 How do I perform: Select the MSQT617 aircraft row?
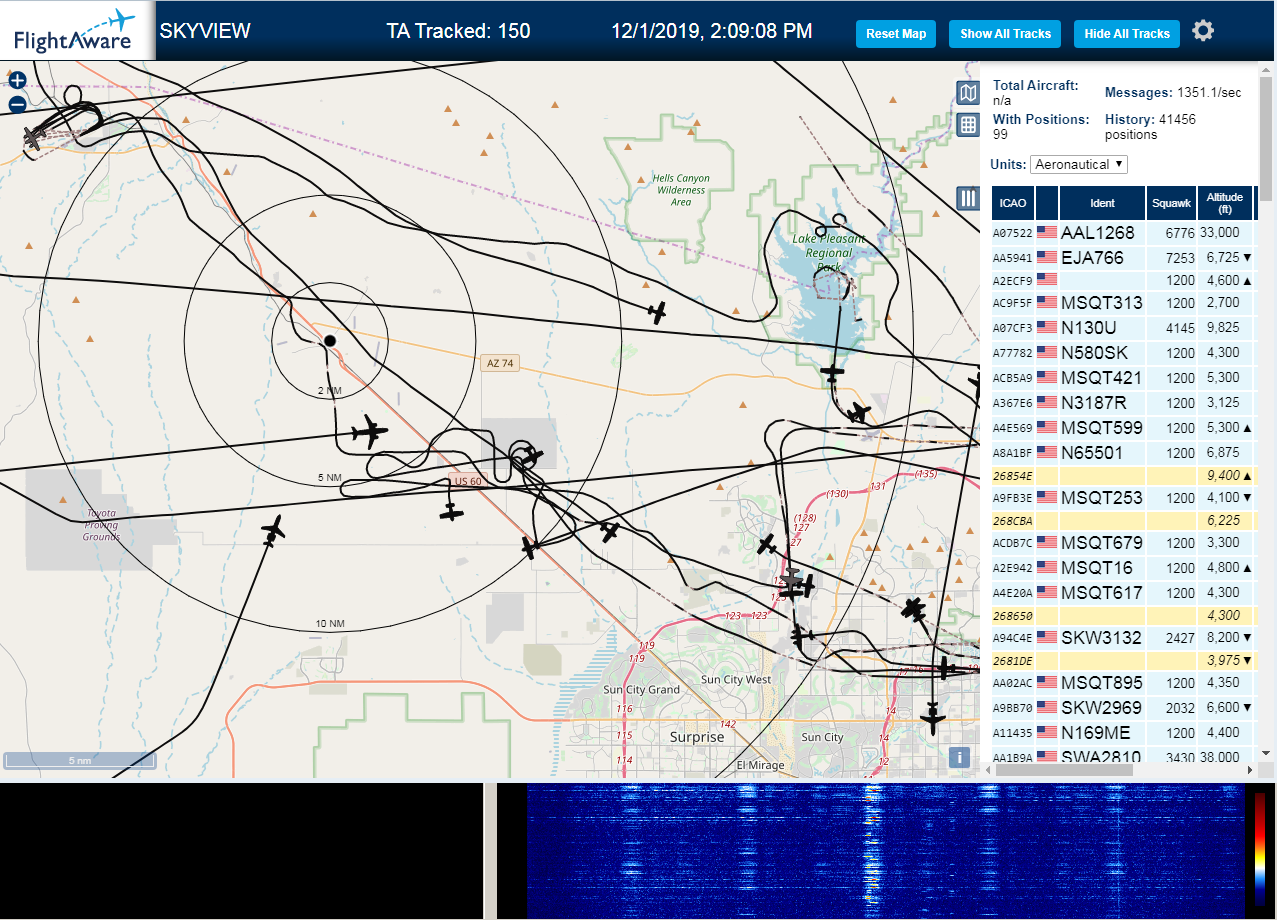[1122, 592]
